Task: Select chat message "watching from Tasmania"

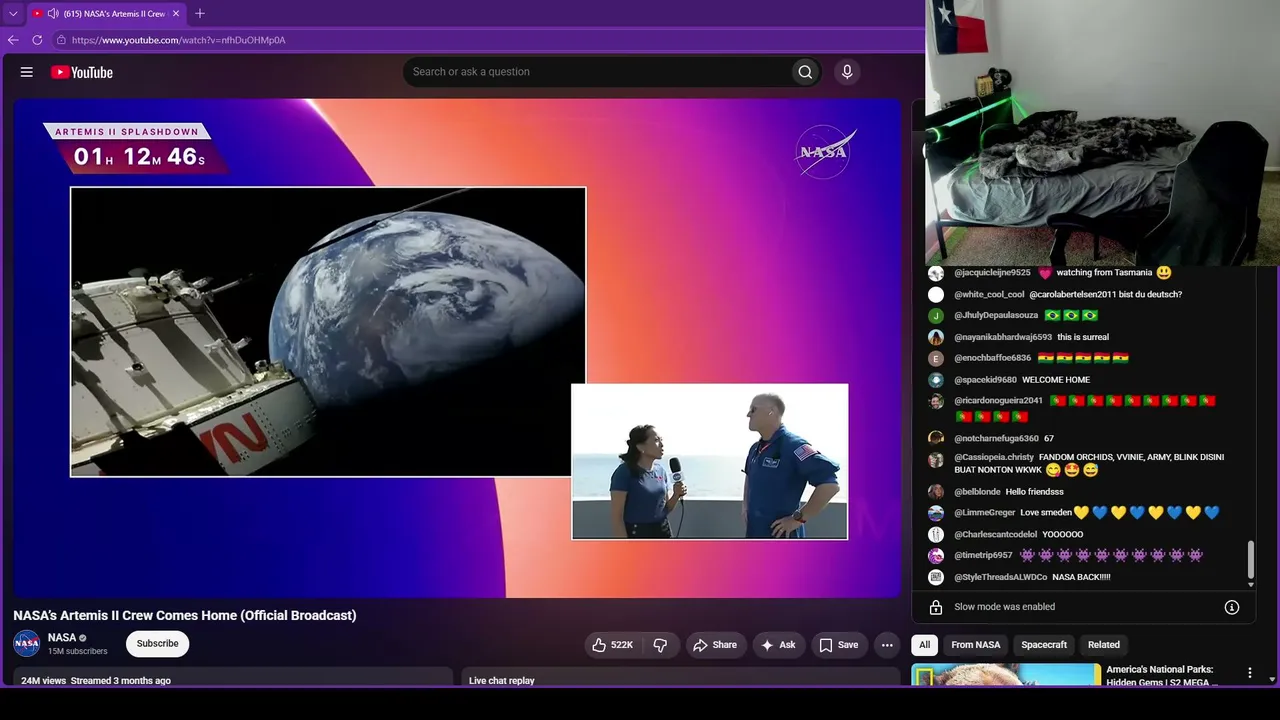Action: [x=1104, y=273]
